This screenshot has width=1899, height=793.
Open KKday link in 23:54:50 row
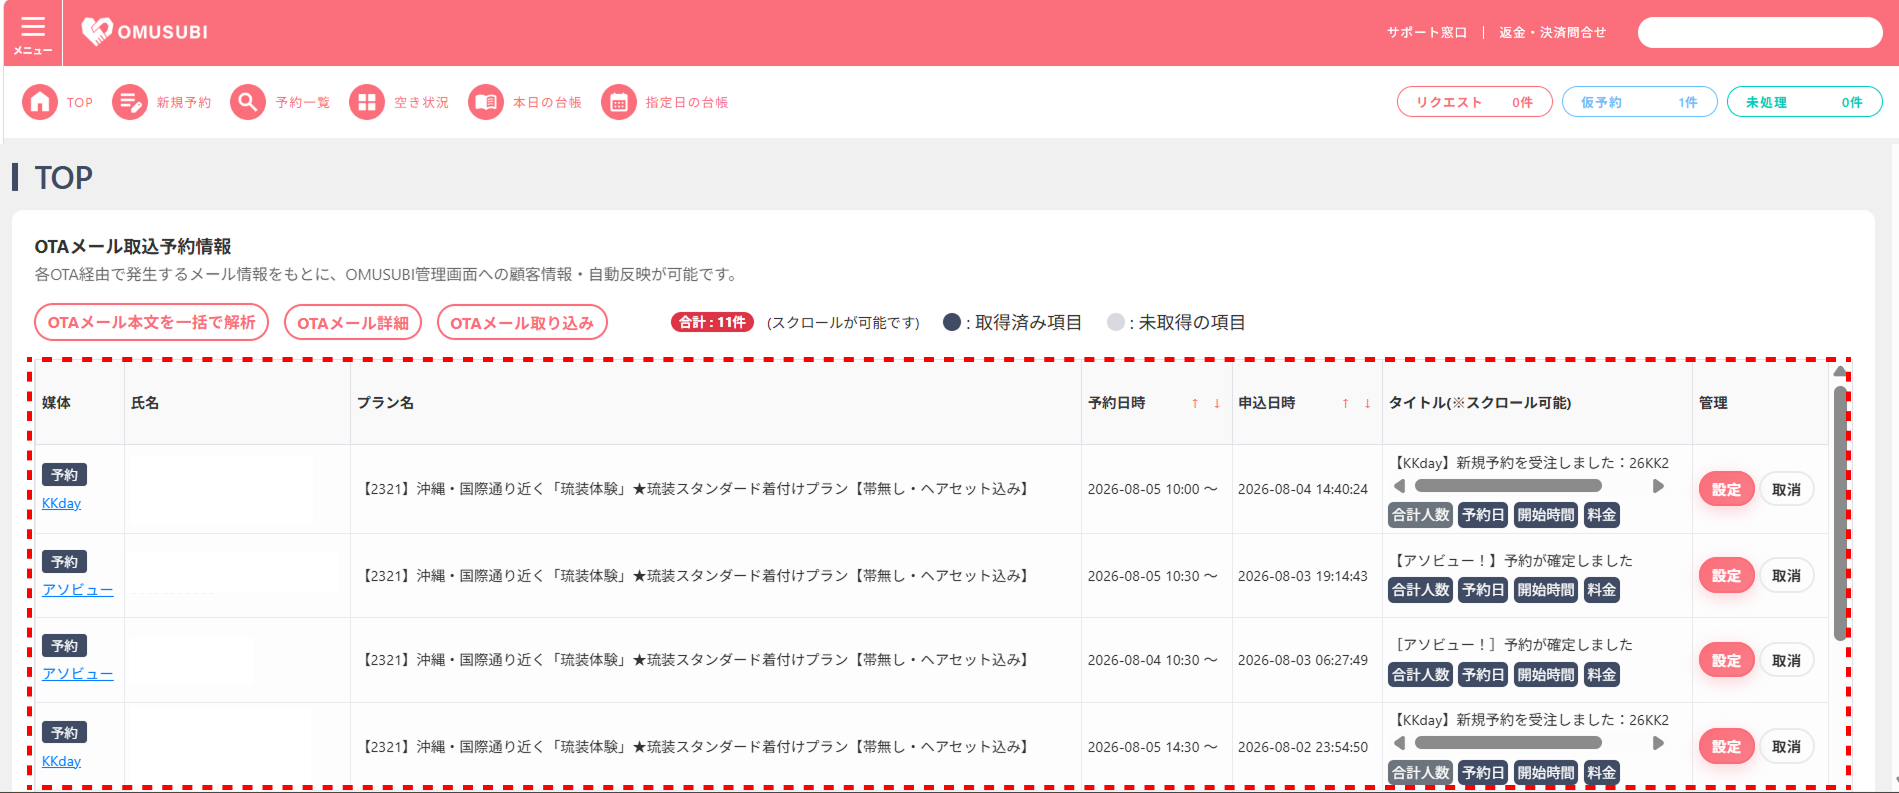point(61,761)
